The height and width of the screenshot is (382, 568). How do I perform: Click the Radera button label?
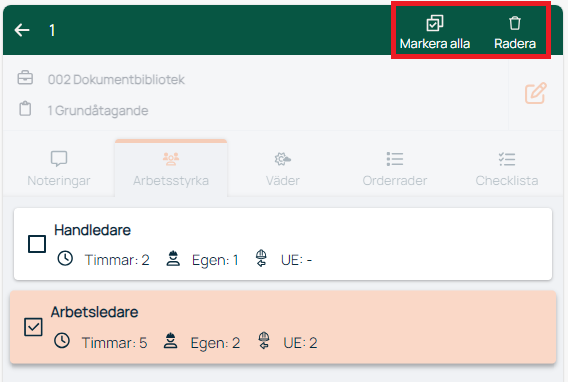515,44
